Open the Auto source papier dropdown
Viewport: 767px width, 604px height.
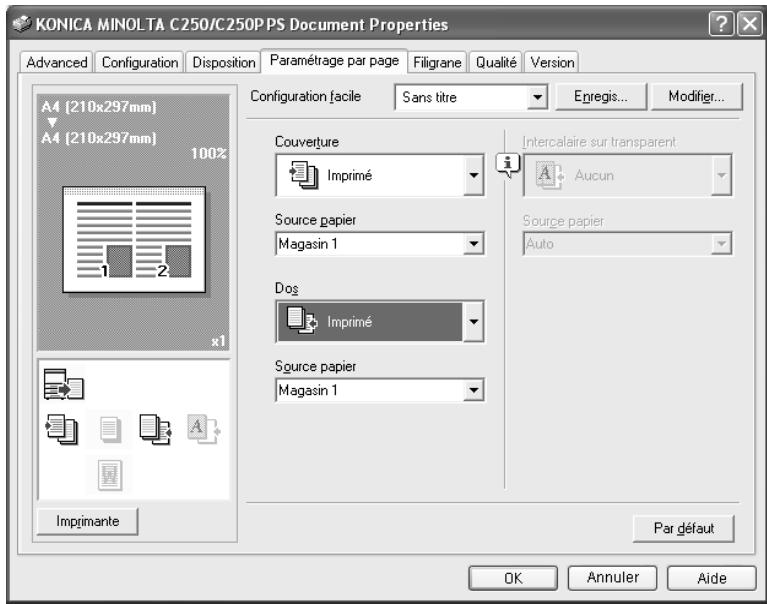coord(722,244)
